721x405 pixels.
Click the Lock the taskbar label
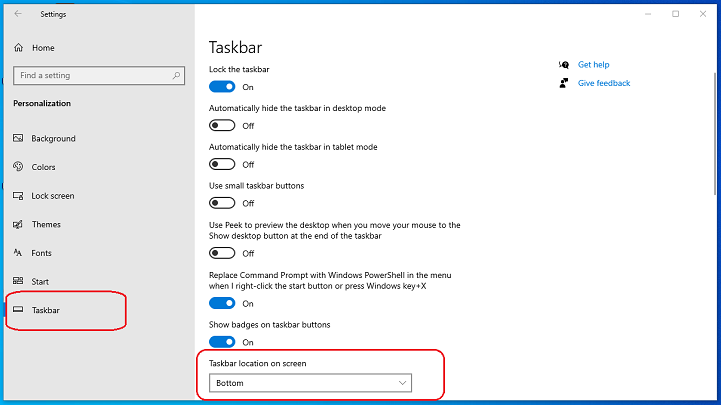coord(239,69)
